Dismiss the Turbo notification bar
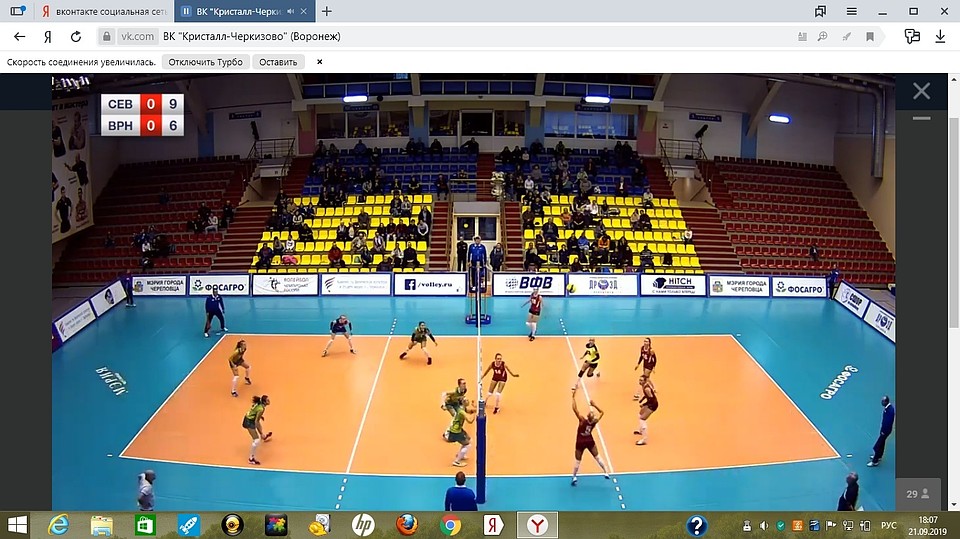Screen dimensions: 960x539 (x=320, y=62)
